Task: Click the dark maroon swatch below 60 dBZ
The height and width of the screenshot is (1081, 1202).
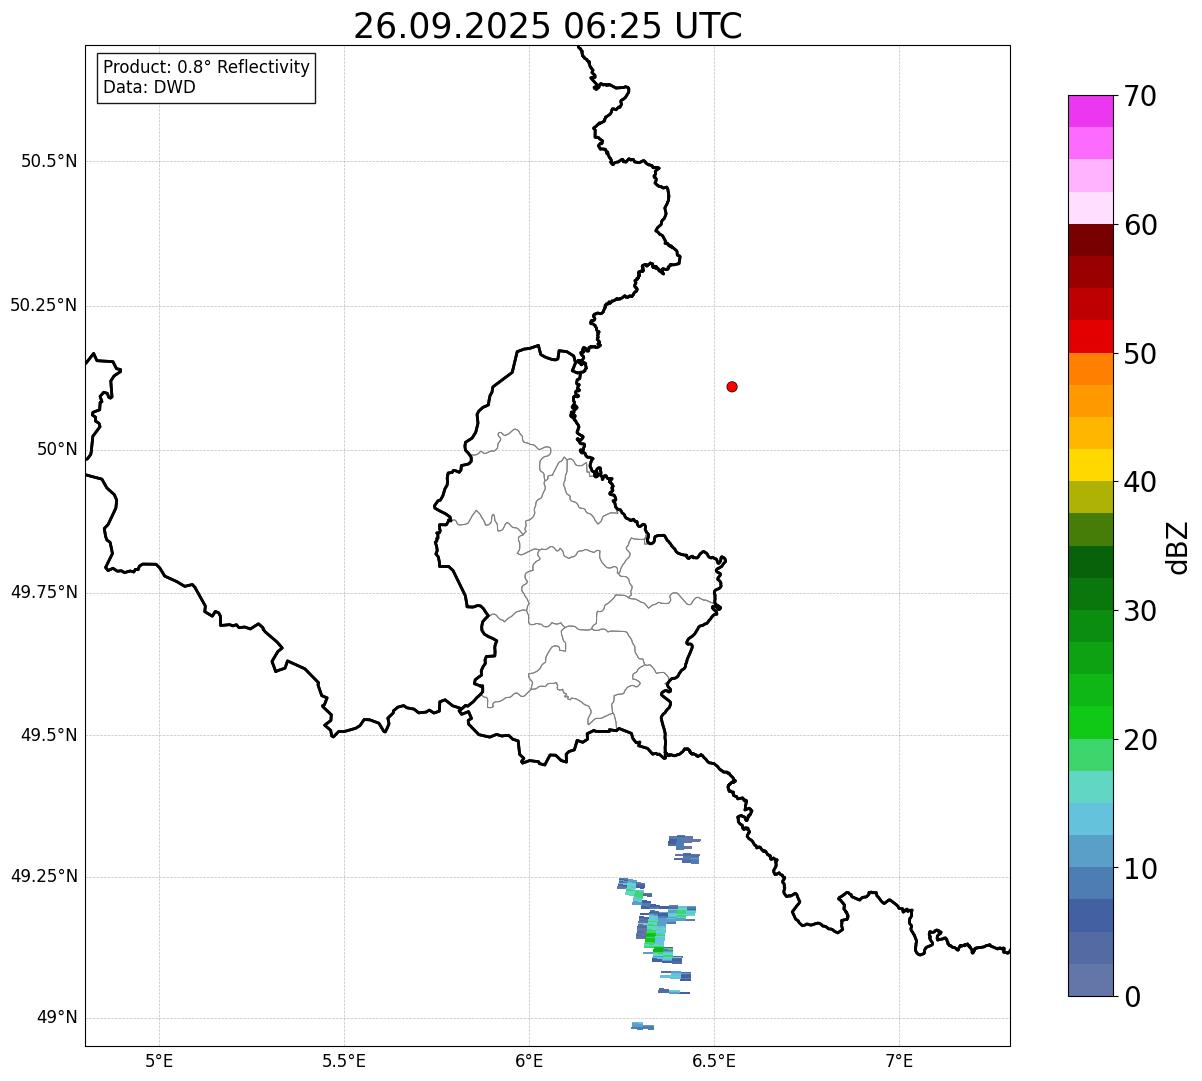Action: pos(1090,240)
